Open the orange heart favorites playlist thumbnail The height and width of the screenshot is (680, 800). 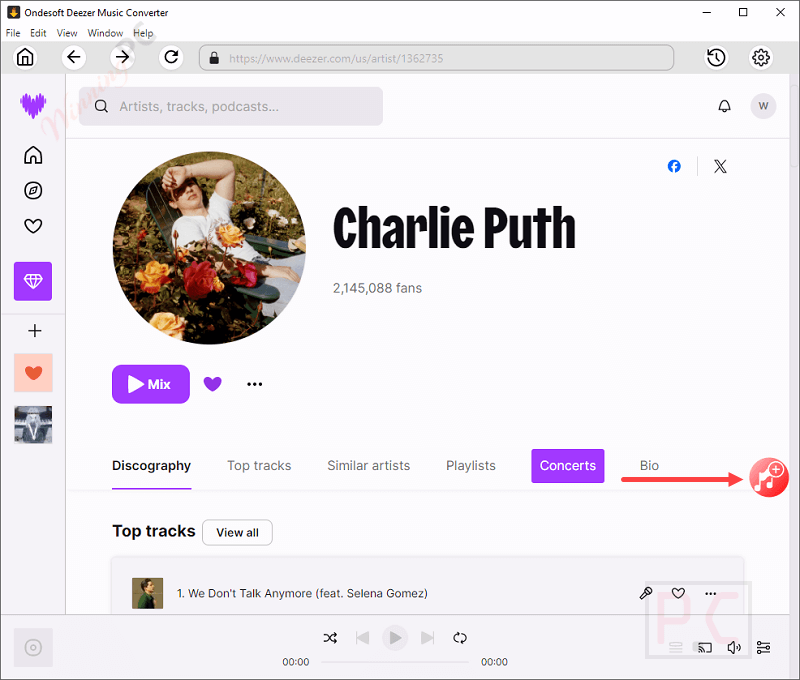pos(33,373)
